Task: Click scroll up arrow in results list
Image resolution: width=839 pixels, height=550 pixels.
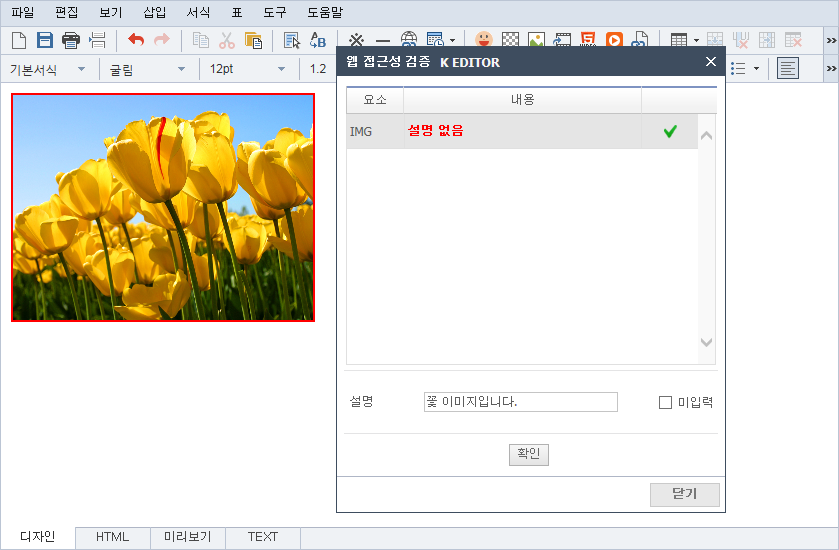Action: (706, 135)
